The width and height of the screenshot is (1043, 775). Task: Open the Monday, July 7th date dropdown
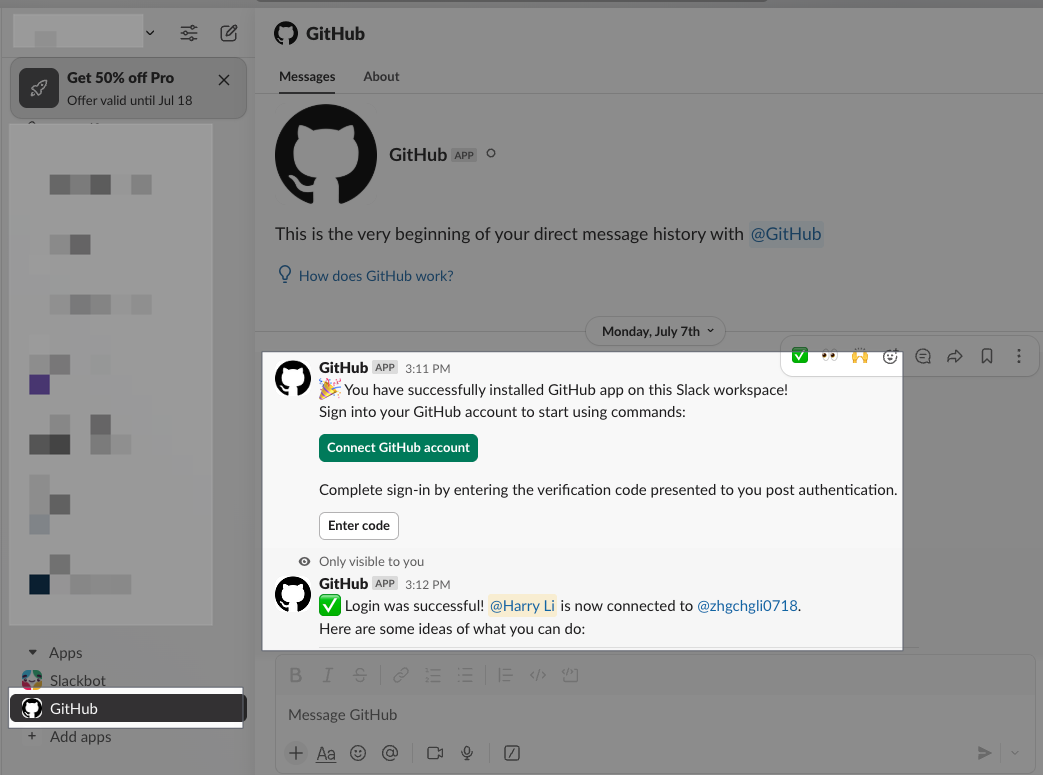pyautogui.click(x=655, y=331)
